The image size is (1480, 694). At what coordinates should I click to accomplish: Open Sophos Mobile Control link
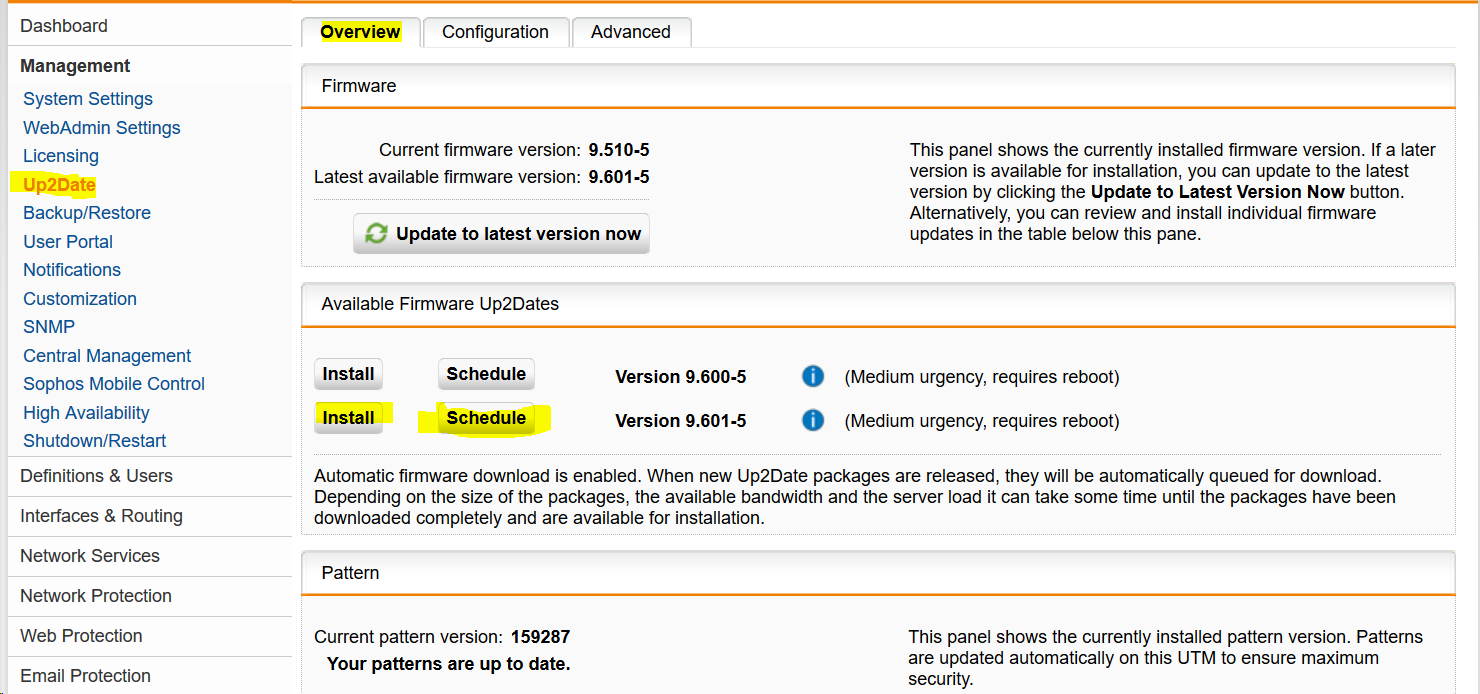click(114, 384)
